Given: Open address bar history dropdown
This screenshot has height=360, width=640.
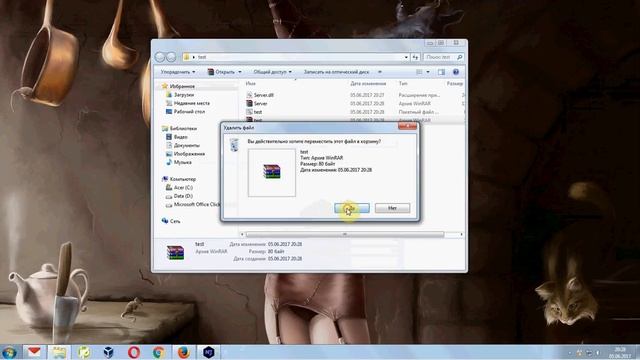Looking at the screenshot, I should click(406, 57).
